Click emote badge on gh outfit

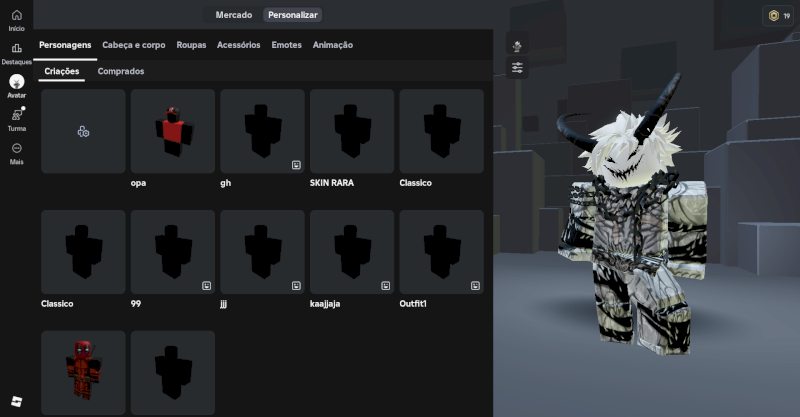[296, 165]
